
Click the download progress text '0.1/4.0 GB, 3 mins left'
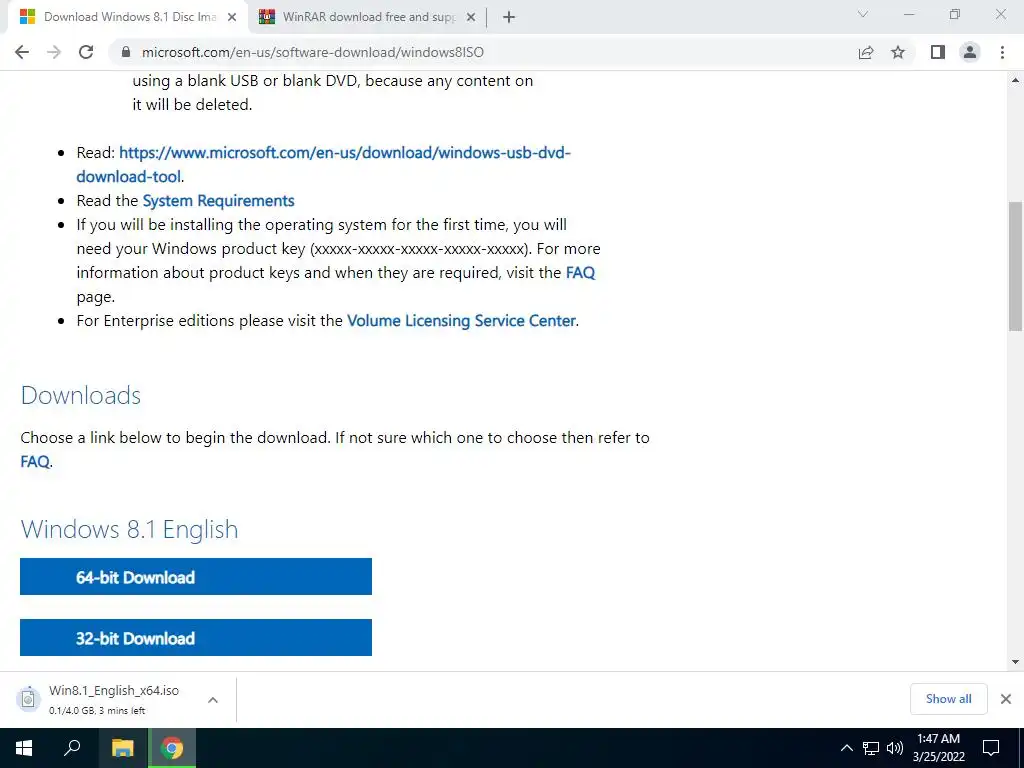[x=97, y=711]
